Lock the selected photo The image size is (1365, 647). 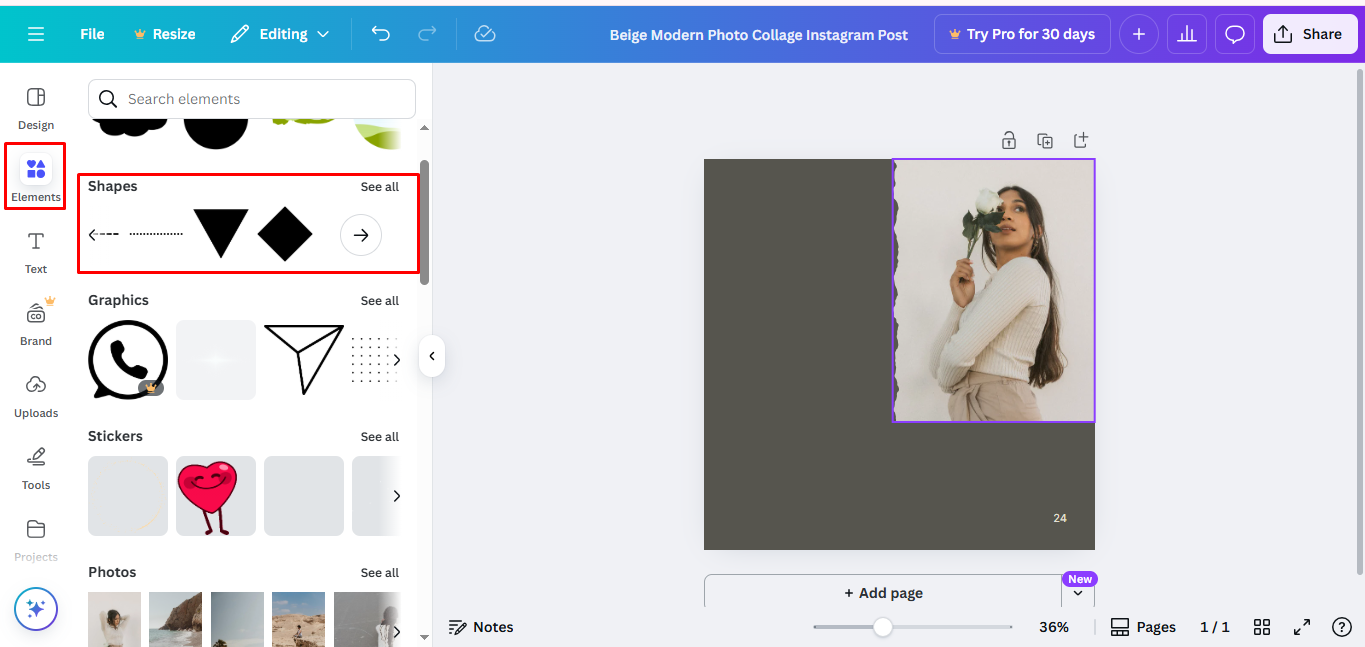(1009, 140)
